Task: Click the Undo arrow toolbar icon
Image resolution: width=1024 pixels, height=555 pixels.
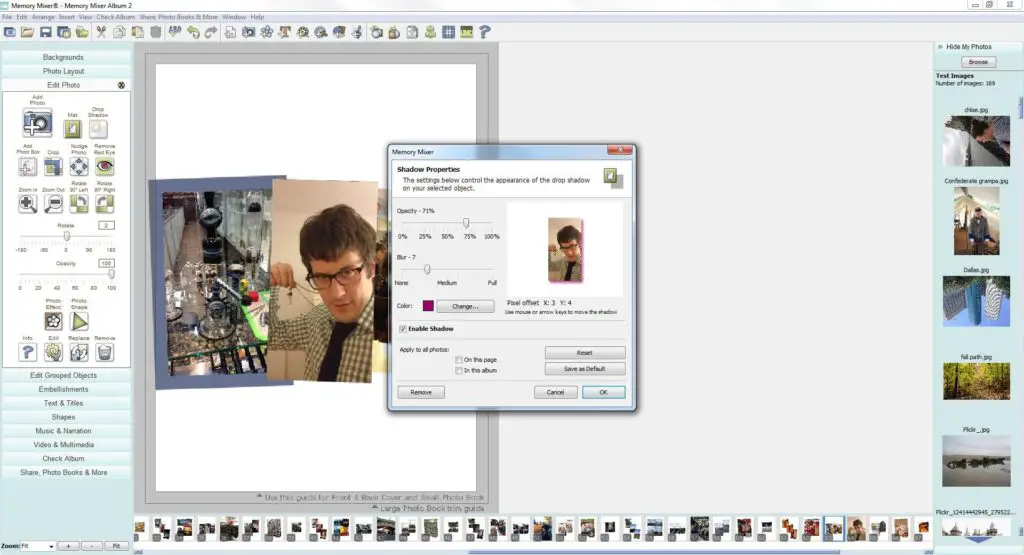Action: [x=193, y=32]
